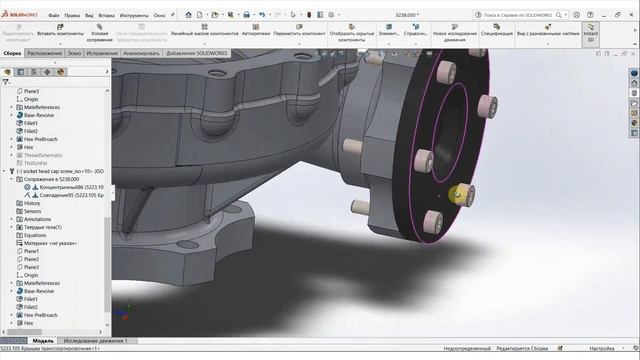640x360 pixels.
Task: Switch to the Эскиз tab
Action: click(74, 53)
